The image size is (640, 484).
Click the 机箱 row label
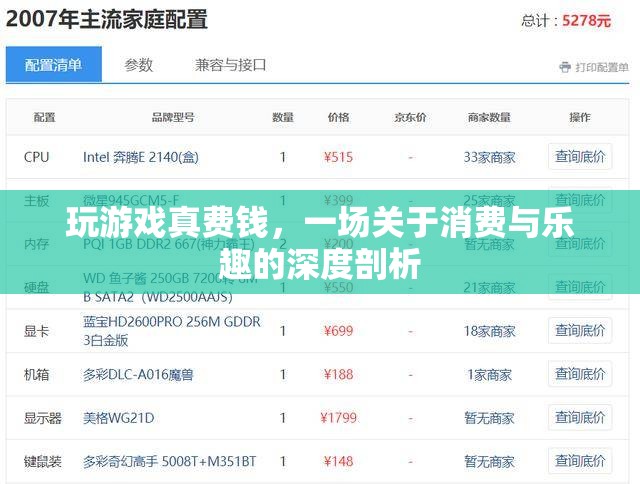coord(36,375)
